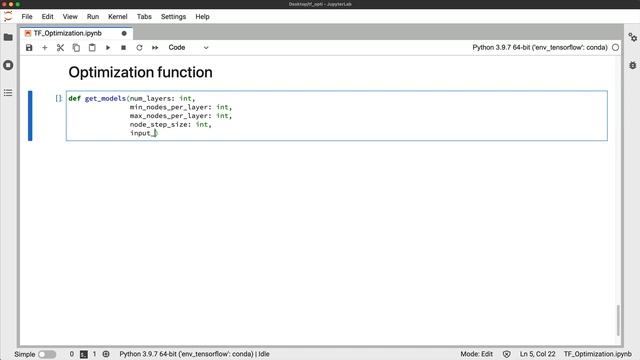Click the notebook trust shield icon
Image resolution: width=640 pixels, height=360 pixels.
(x=507, y=354)
